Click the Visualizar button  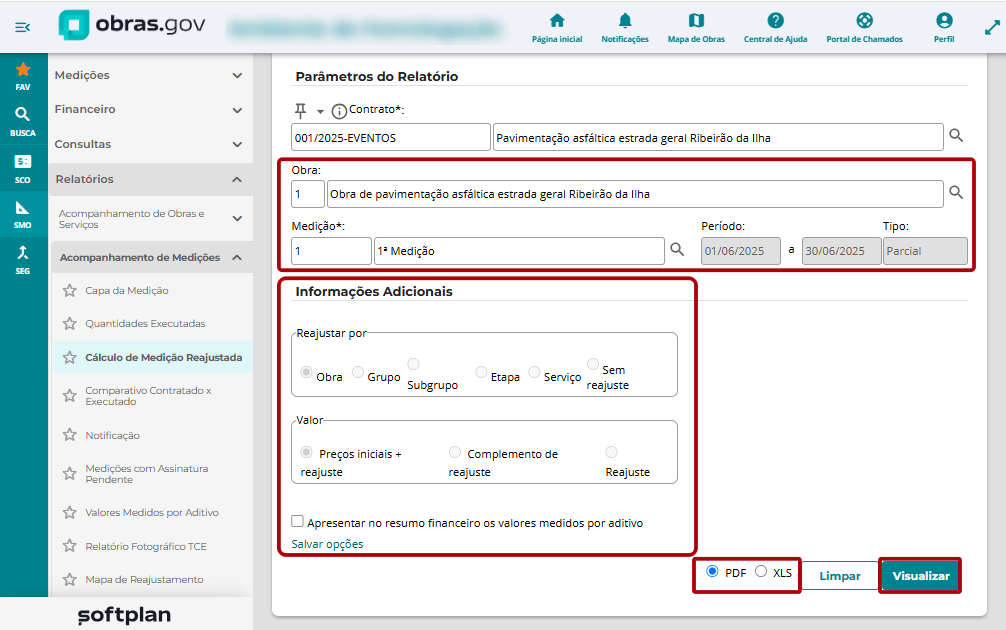[921, 575]
